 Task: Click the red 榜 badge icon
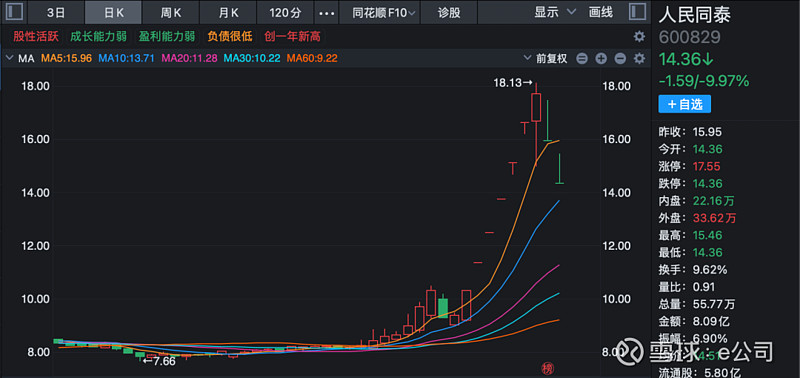pyautogui.click(x=548, y=368)
